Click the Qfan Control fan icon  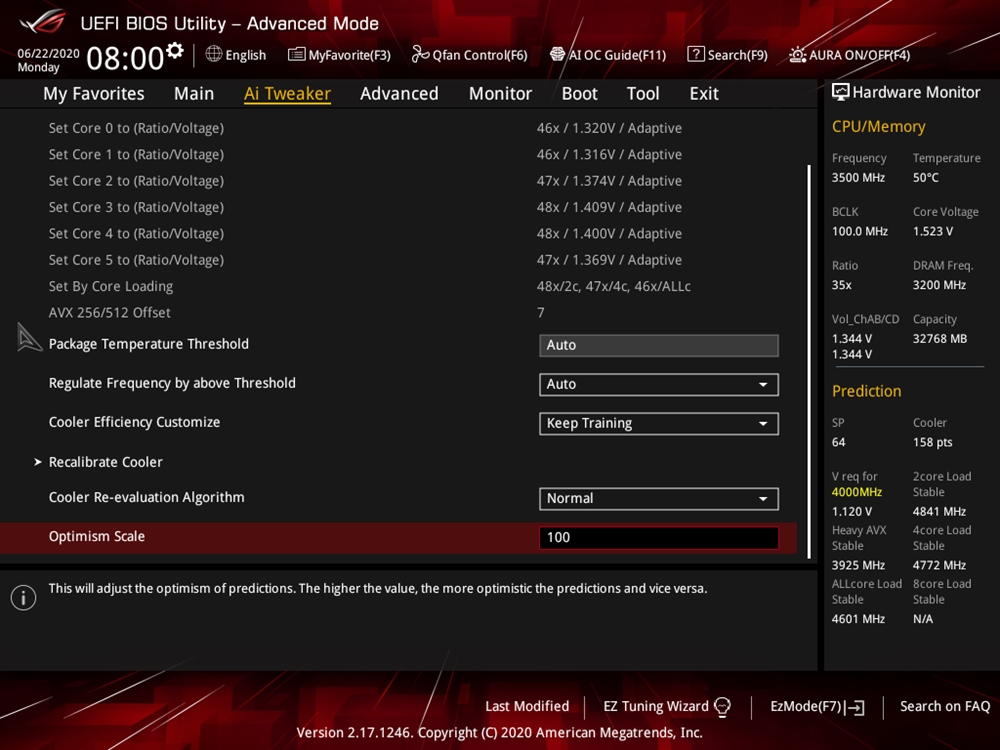420,55
